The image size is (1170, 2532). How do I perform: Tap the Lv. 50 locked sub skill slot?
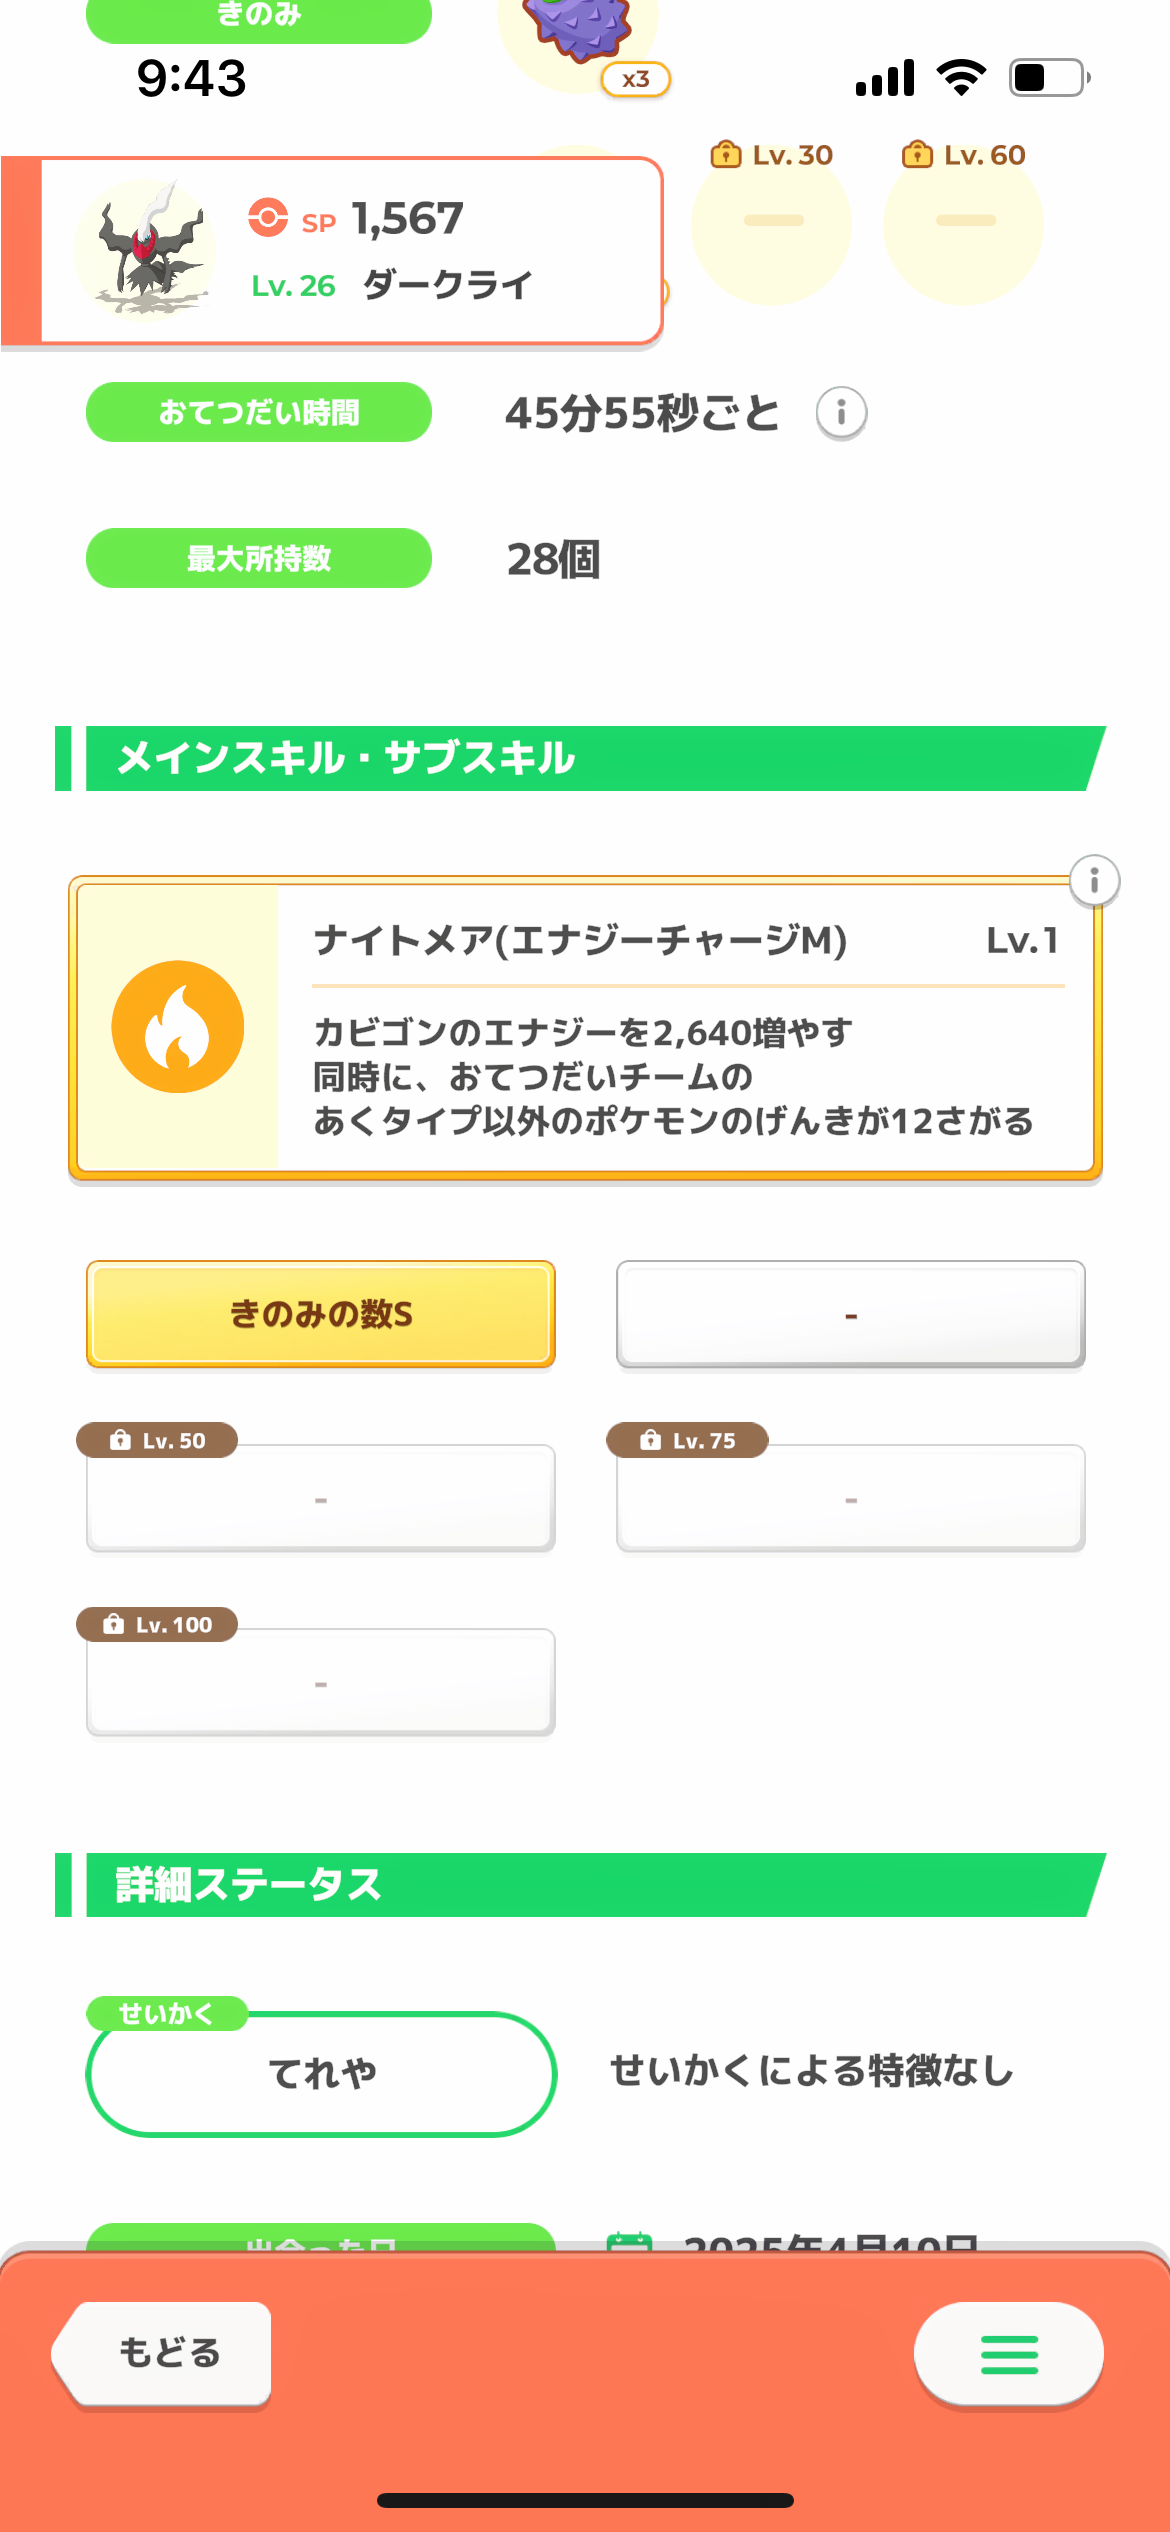coord(321,1496)
